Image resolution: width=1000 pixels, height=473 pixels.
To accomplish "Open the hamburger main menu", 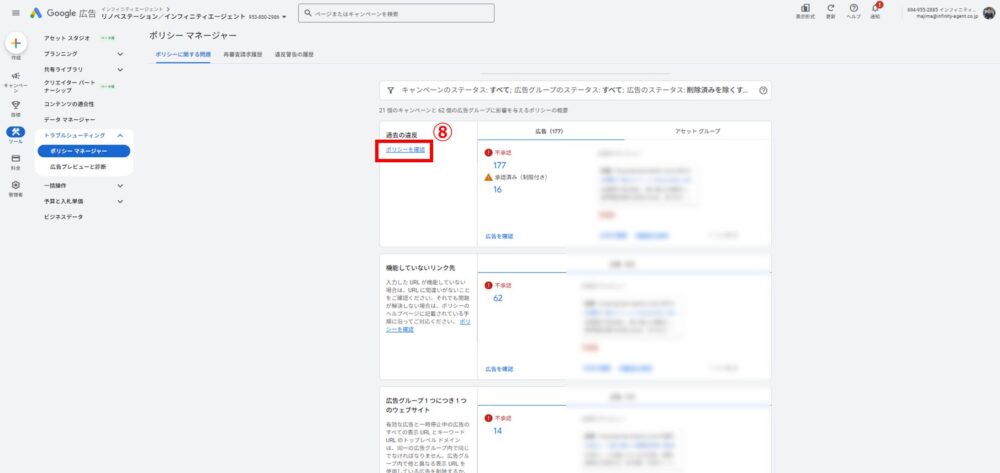I will 15,13.
